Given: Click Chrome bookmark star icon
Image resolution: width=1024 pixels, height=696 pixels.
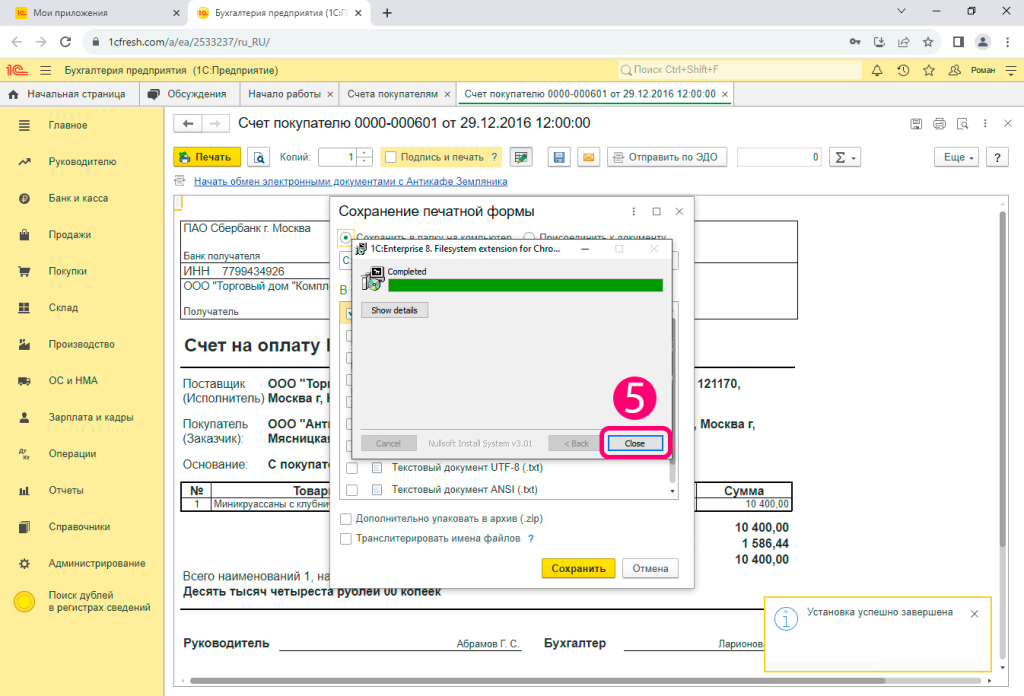Looking at the screenshot, I should [928, 42].
